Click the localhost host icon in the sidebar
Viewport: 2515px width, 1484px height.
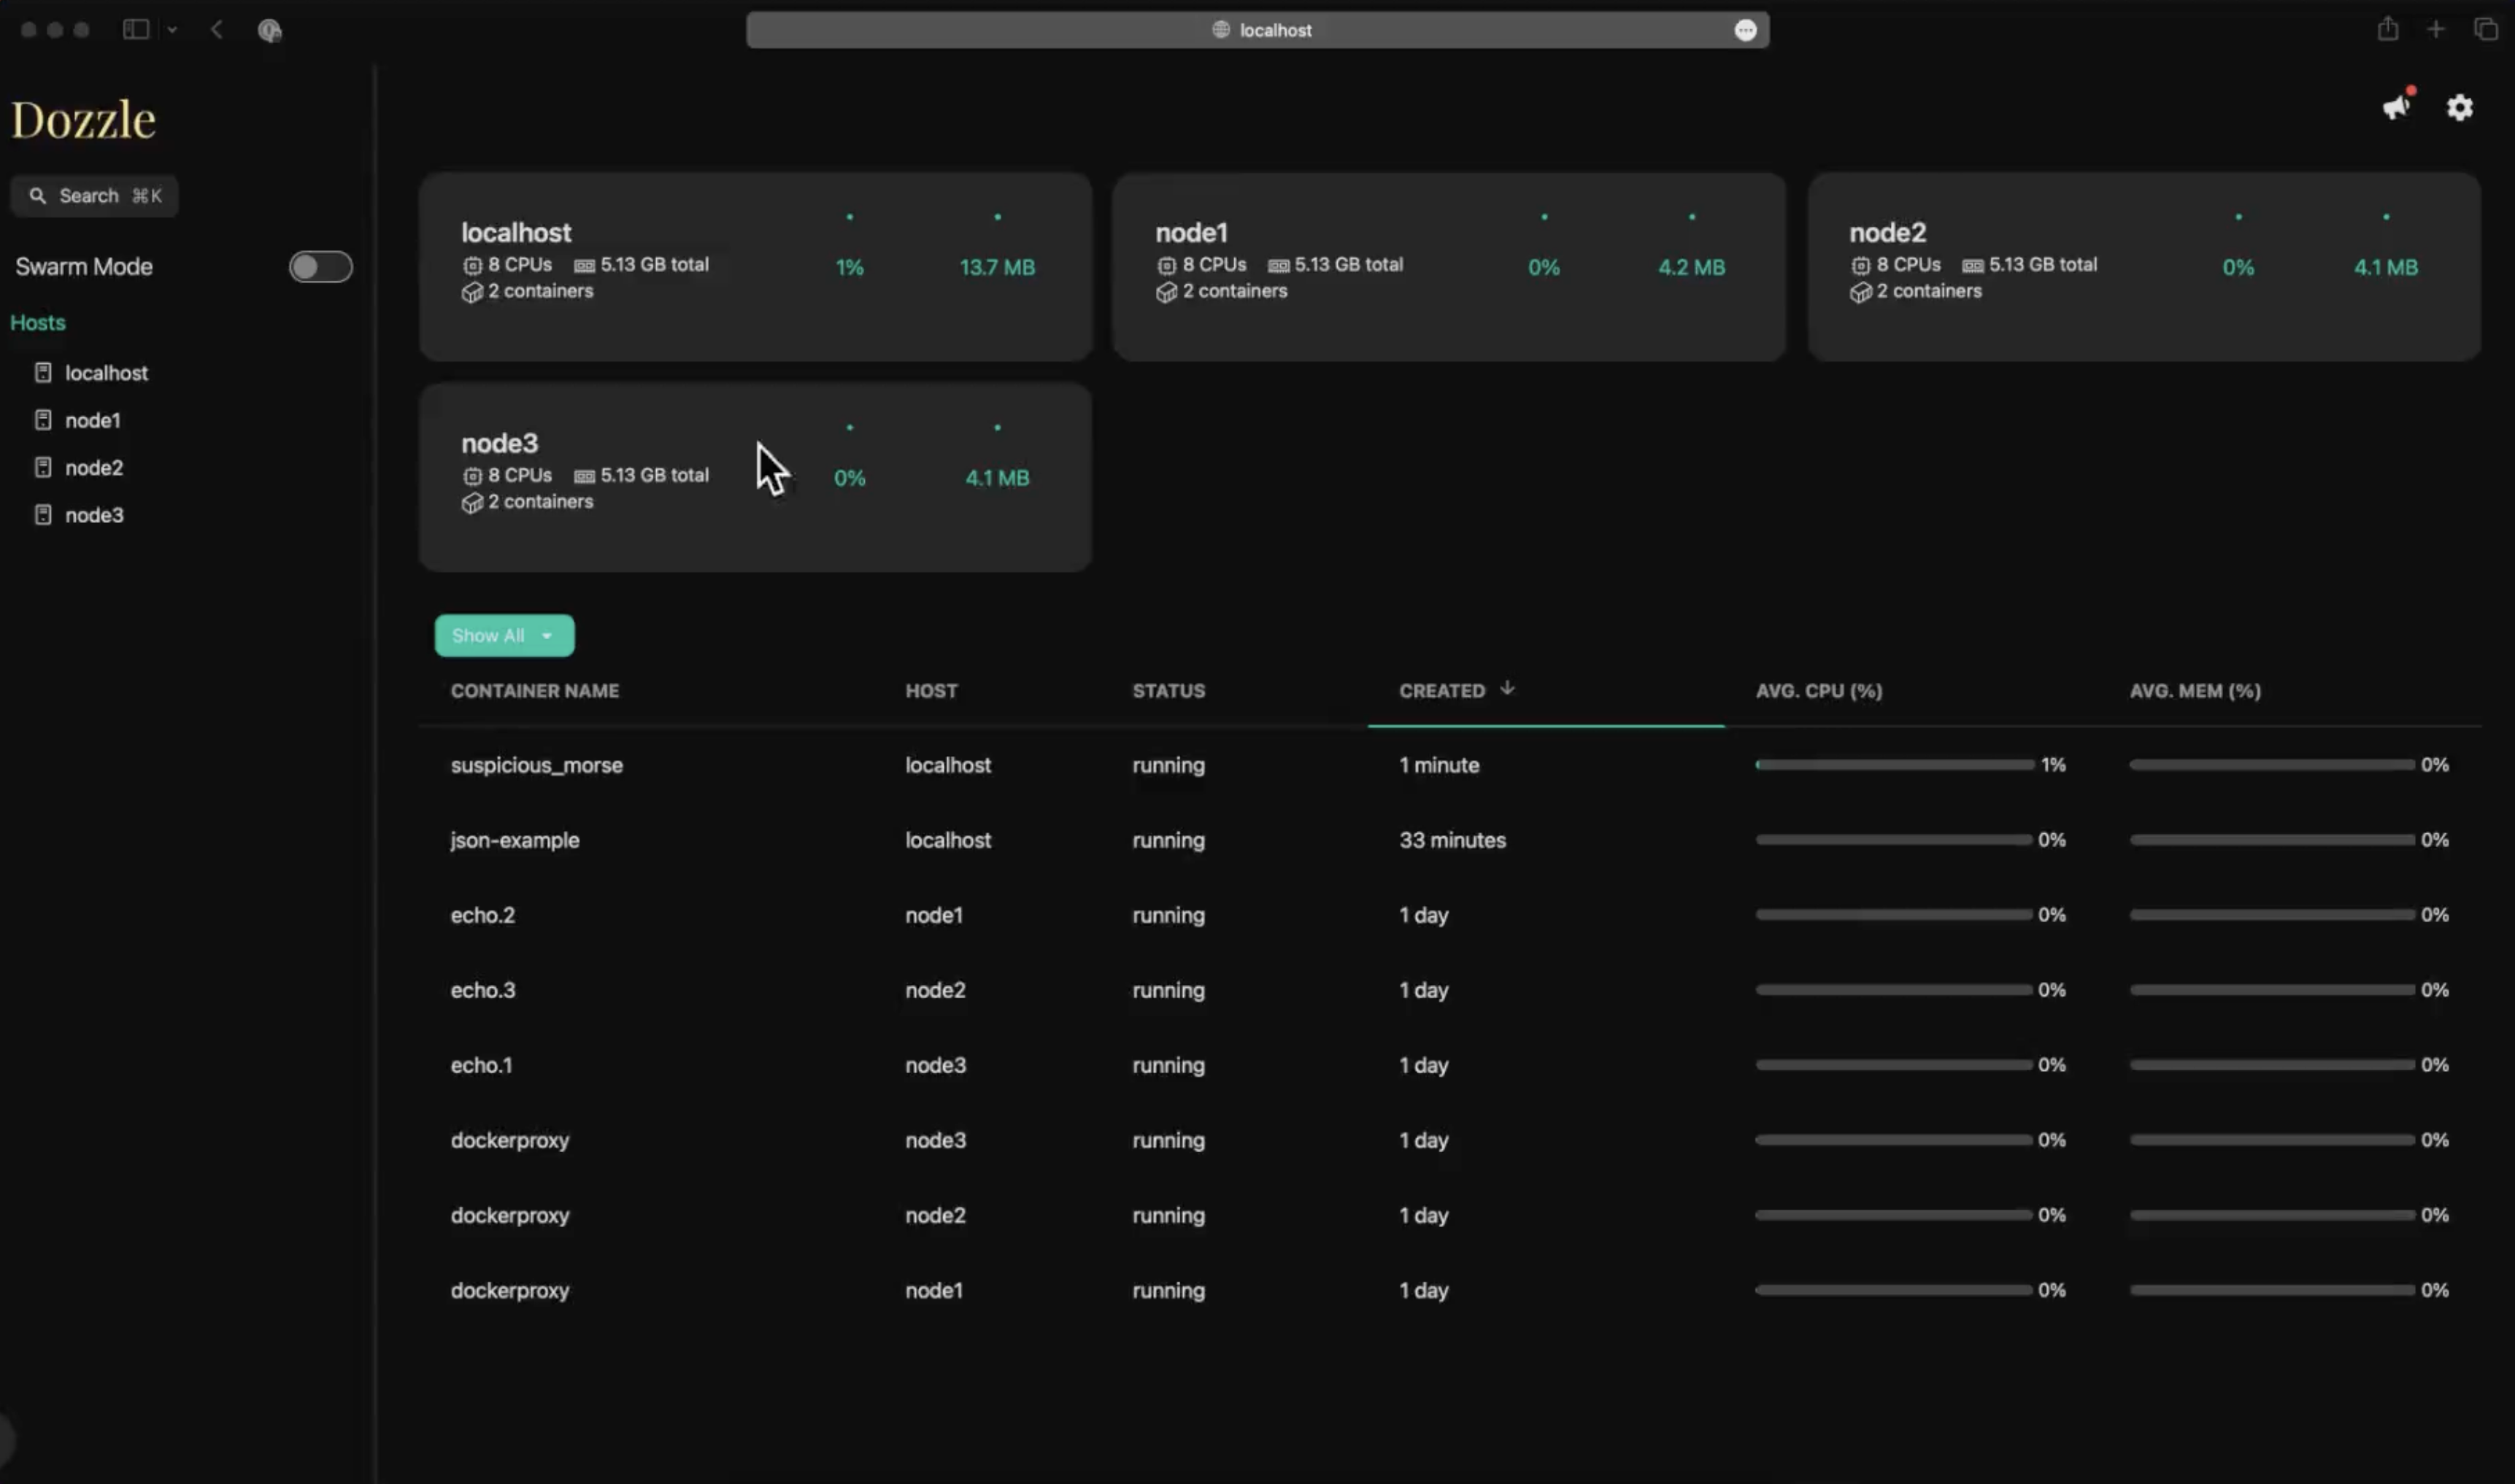tap(42, 372)
